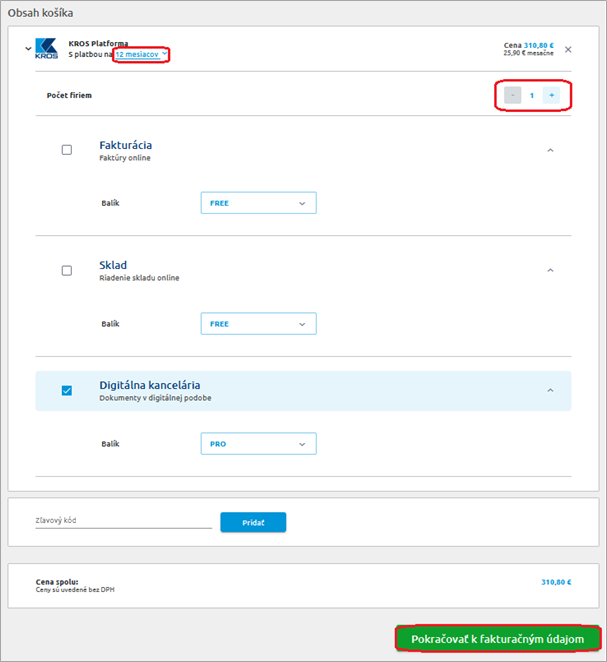Decrease the Počet firiem count

[x=512, y=95]
